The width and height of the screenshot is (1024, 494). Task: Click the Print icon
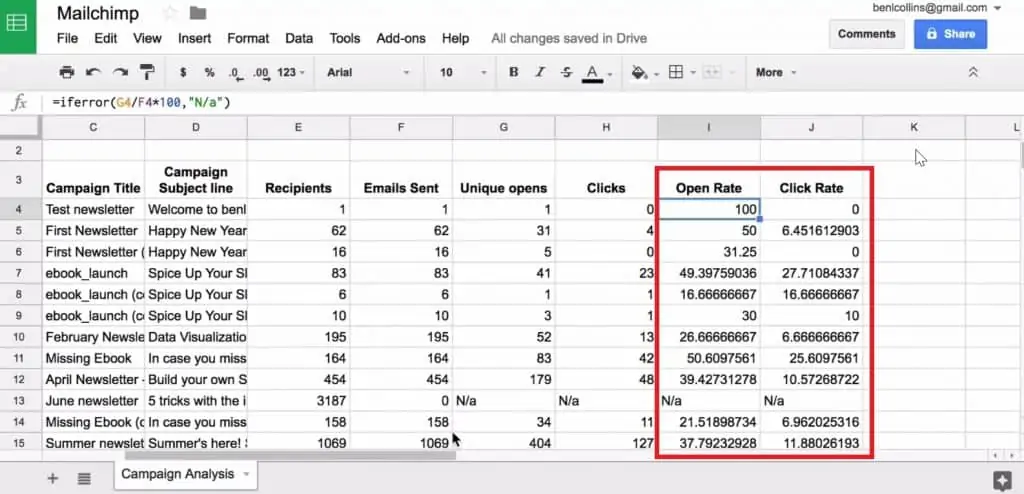coord(66,73)
